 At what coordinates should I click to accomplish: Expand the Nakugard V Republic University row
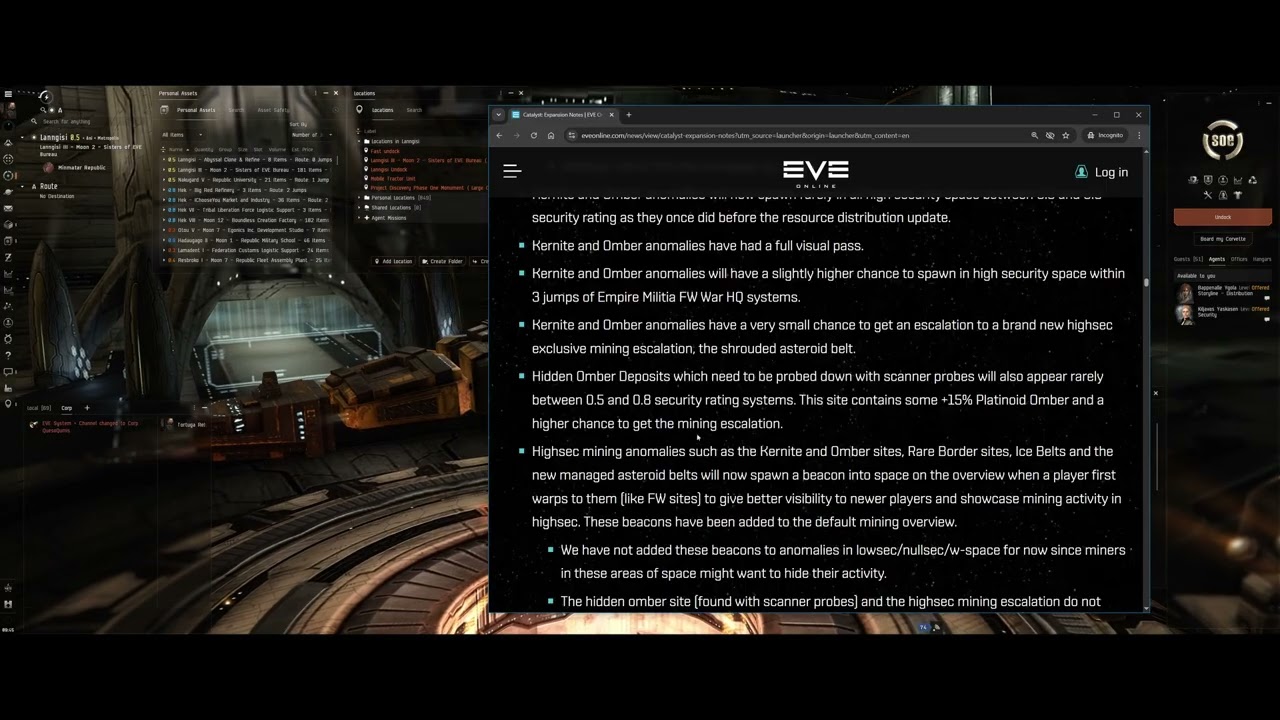[164, 180]
